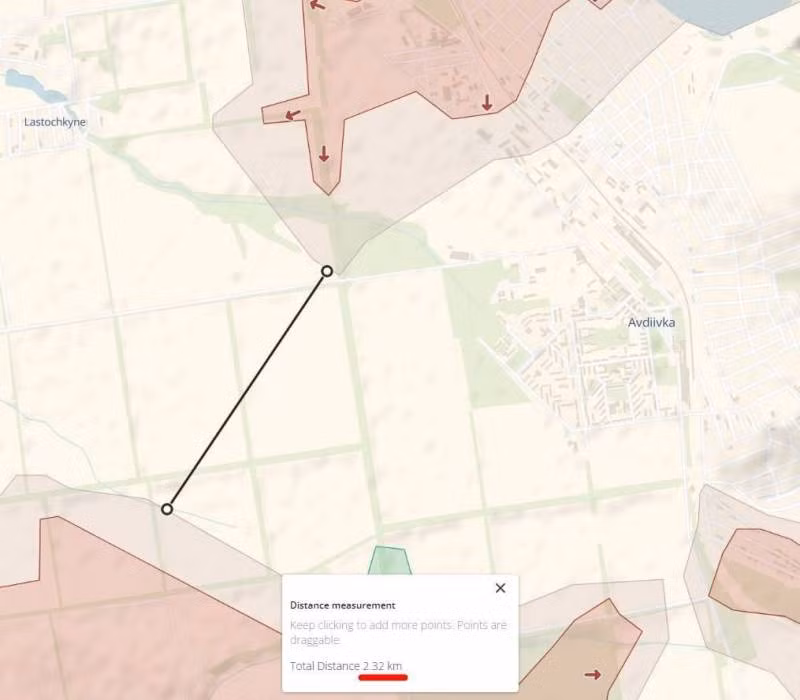Click the upper measurement point handle
Screen dimensions: 800x700
[x=327, y=271]
